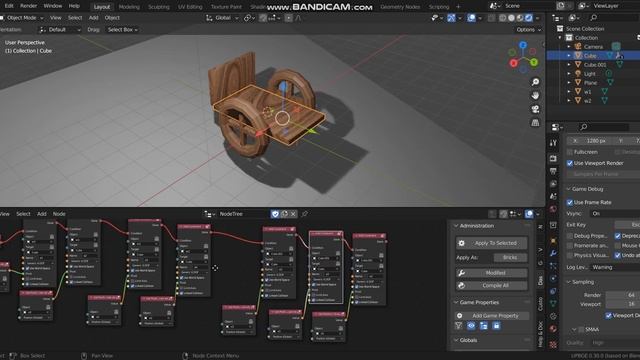Open the Modifiers wrench properties tab

pos(553,253)
